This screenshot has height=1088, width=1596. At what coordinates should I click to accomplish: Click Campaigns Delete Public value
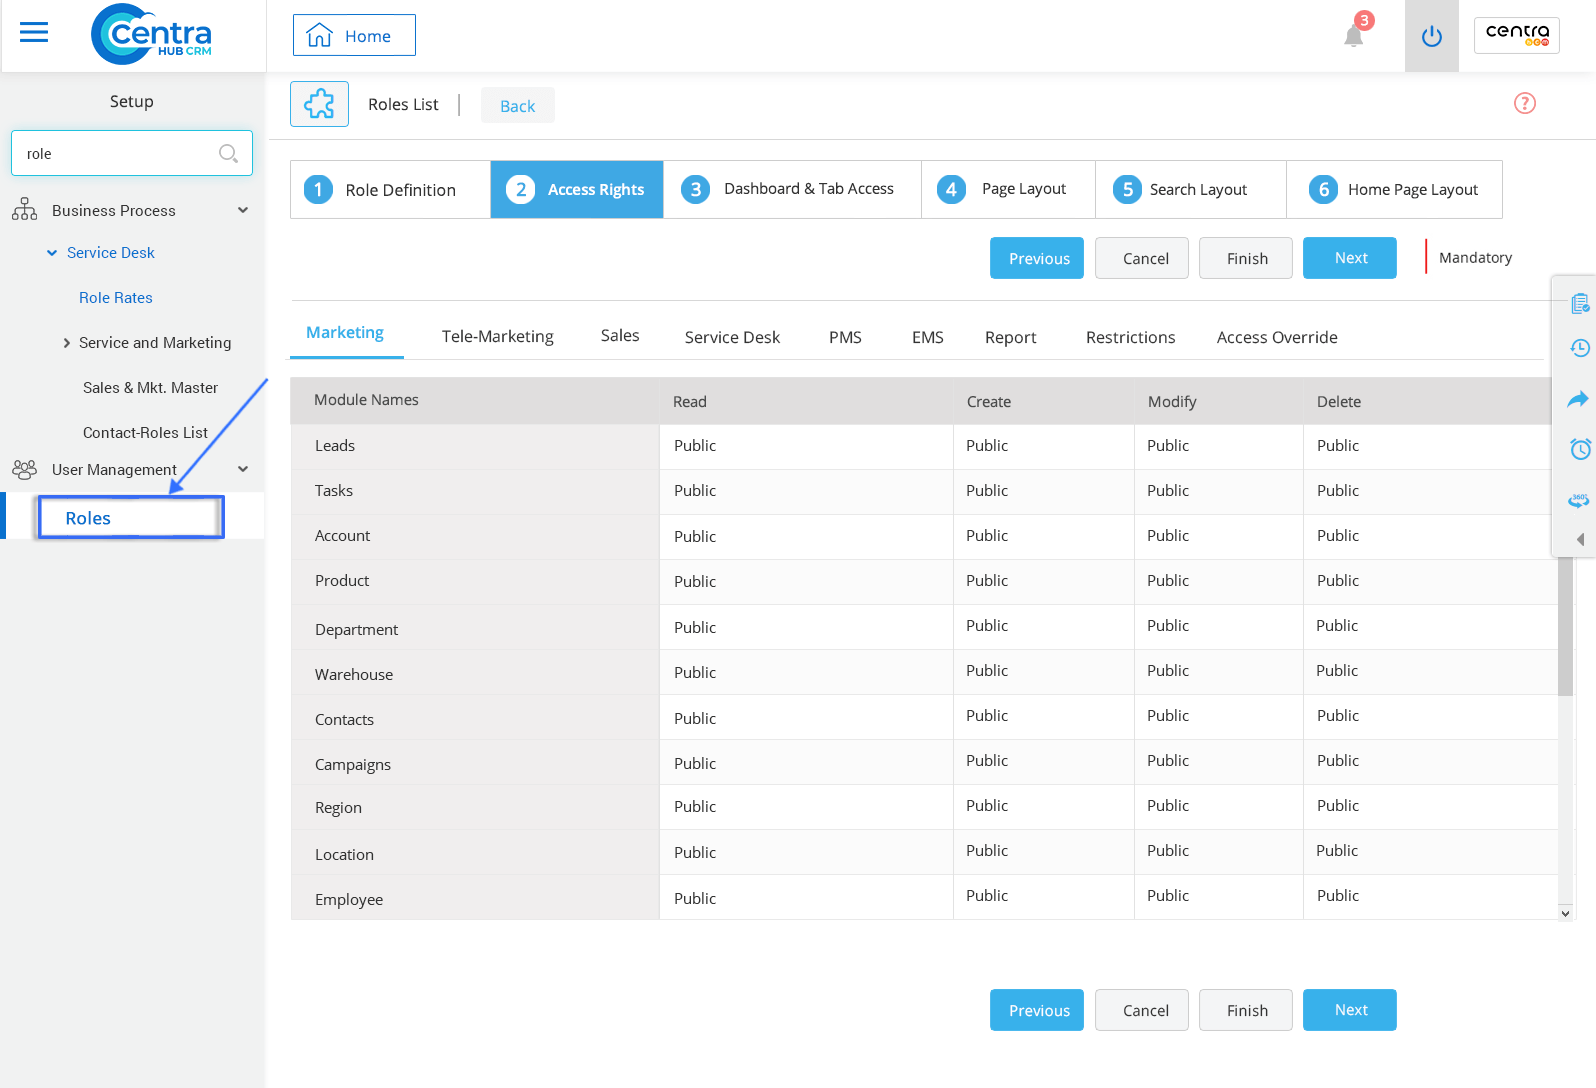(x=1338, y=761)
